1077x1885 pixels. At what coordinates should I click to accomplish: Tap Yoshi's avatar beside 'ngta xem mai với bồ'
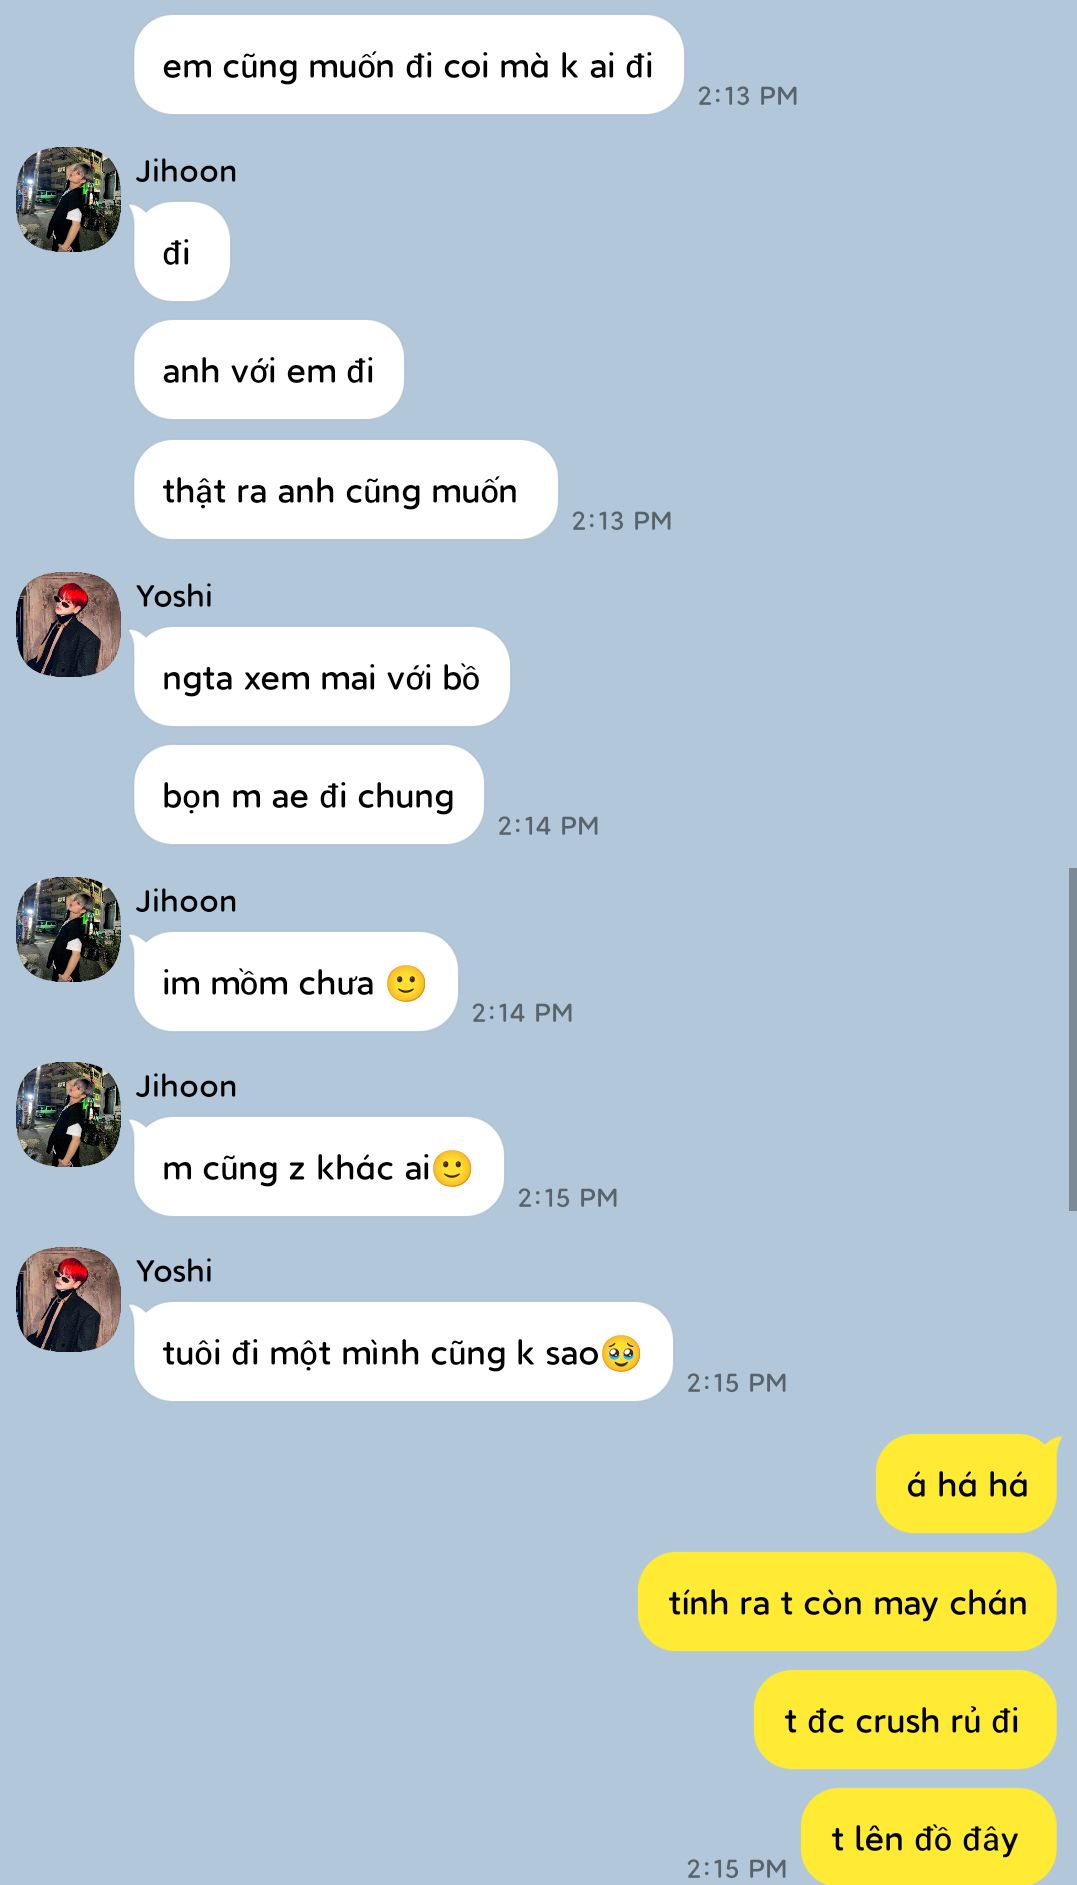click(x=68, y=624)
